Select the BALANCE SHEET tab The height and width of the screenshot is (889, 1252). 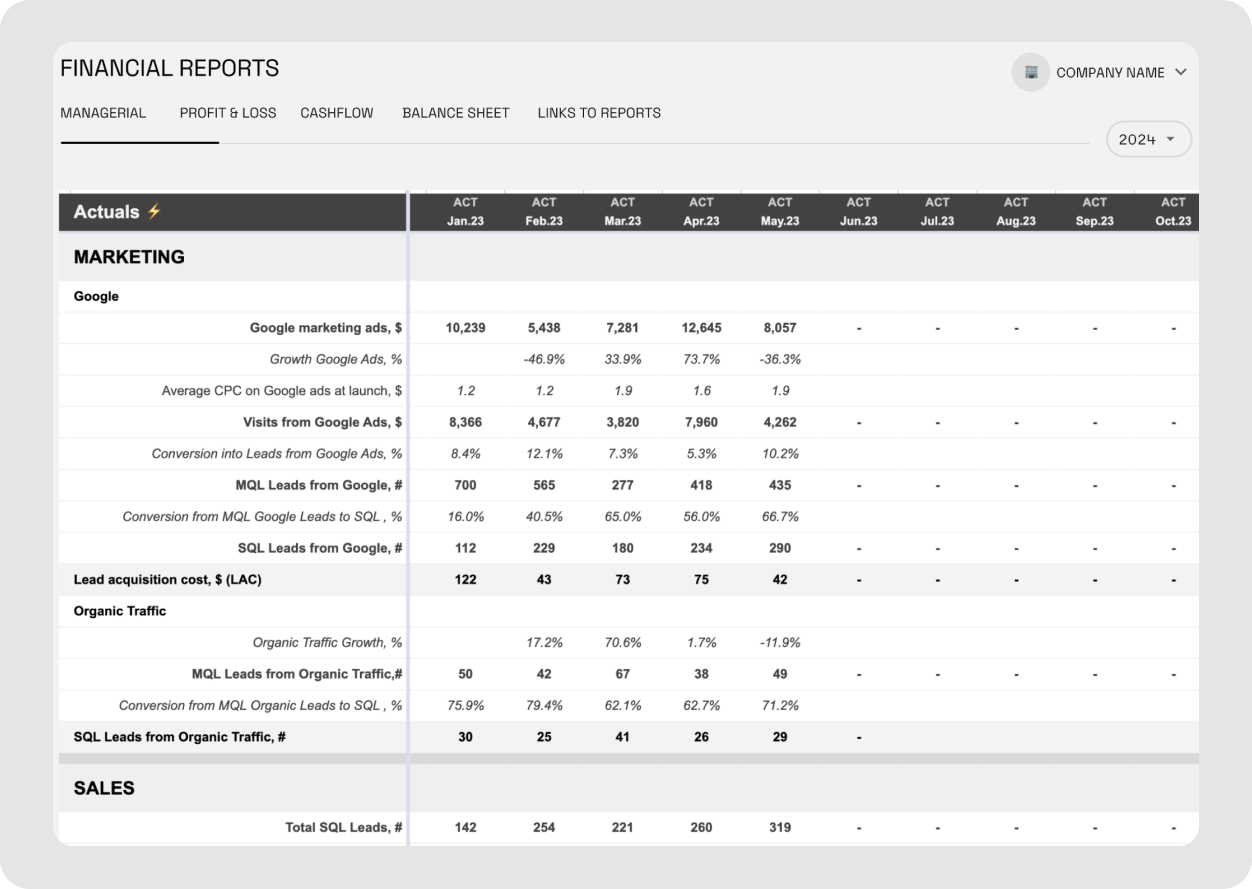[x=455, y=113]
